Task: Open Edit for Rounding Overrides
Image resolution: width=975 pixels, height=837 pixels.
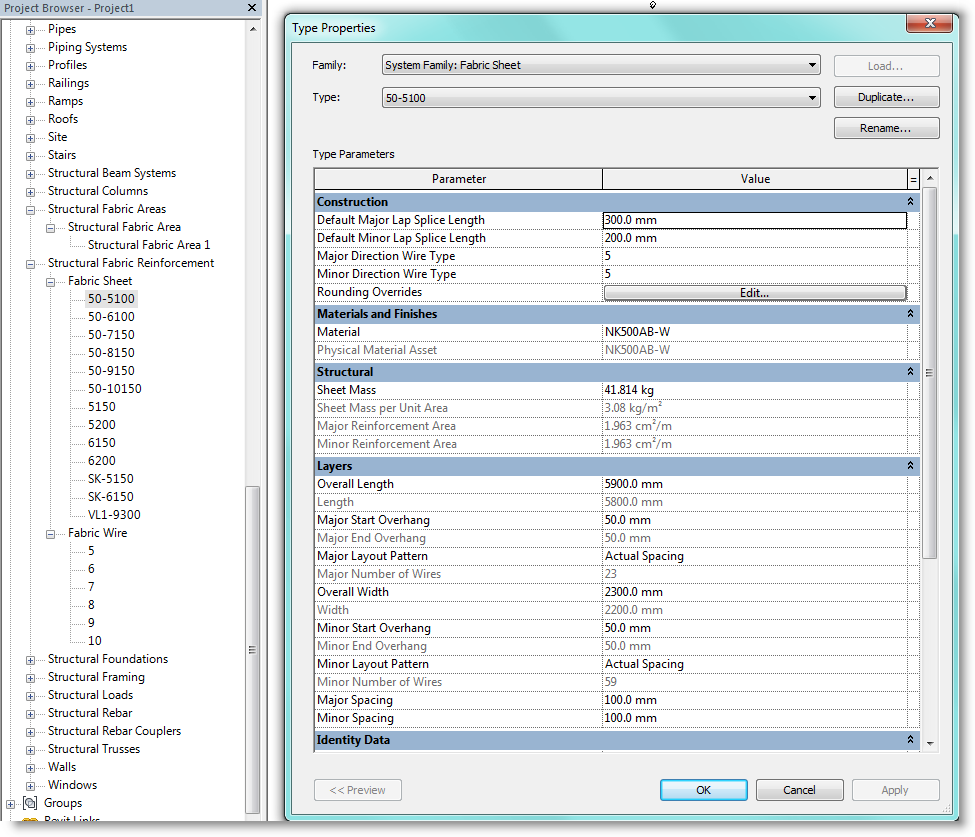Action: (754, 291)
